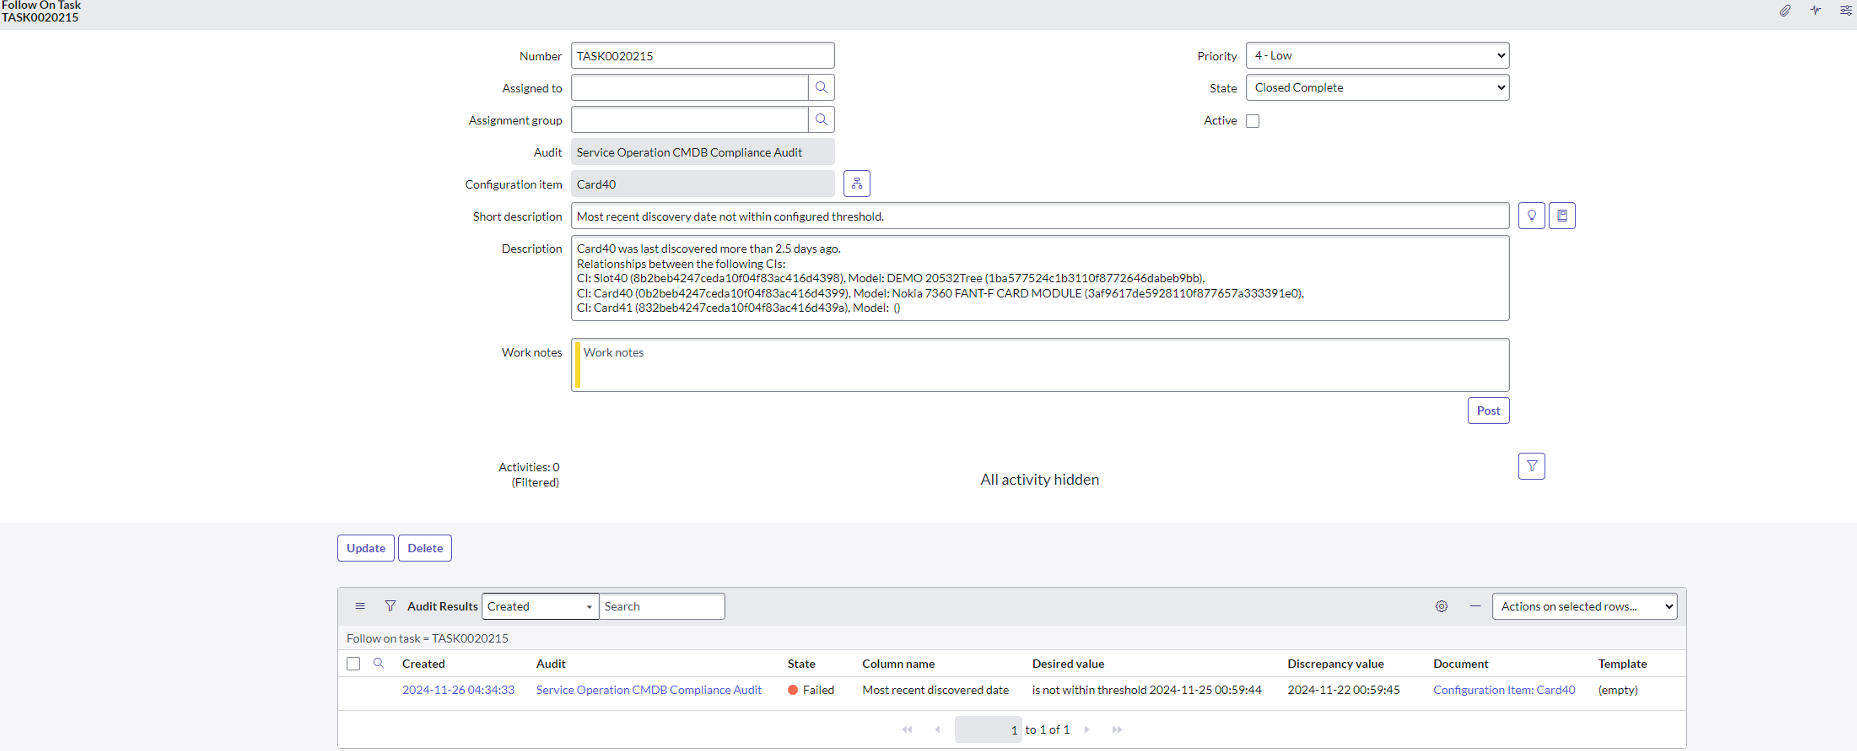Open the Created search field dropdown
The image size is (1857, 751).
pyautogui.click(x=540, y=606)
